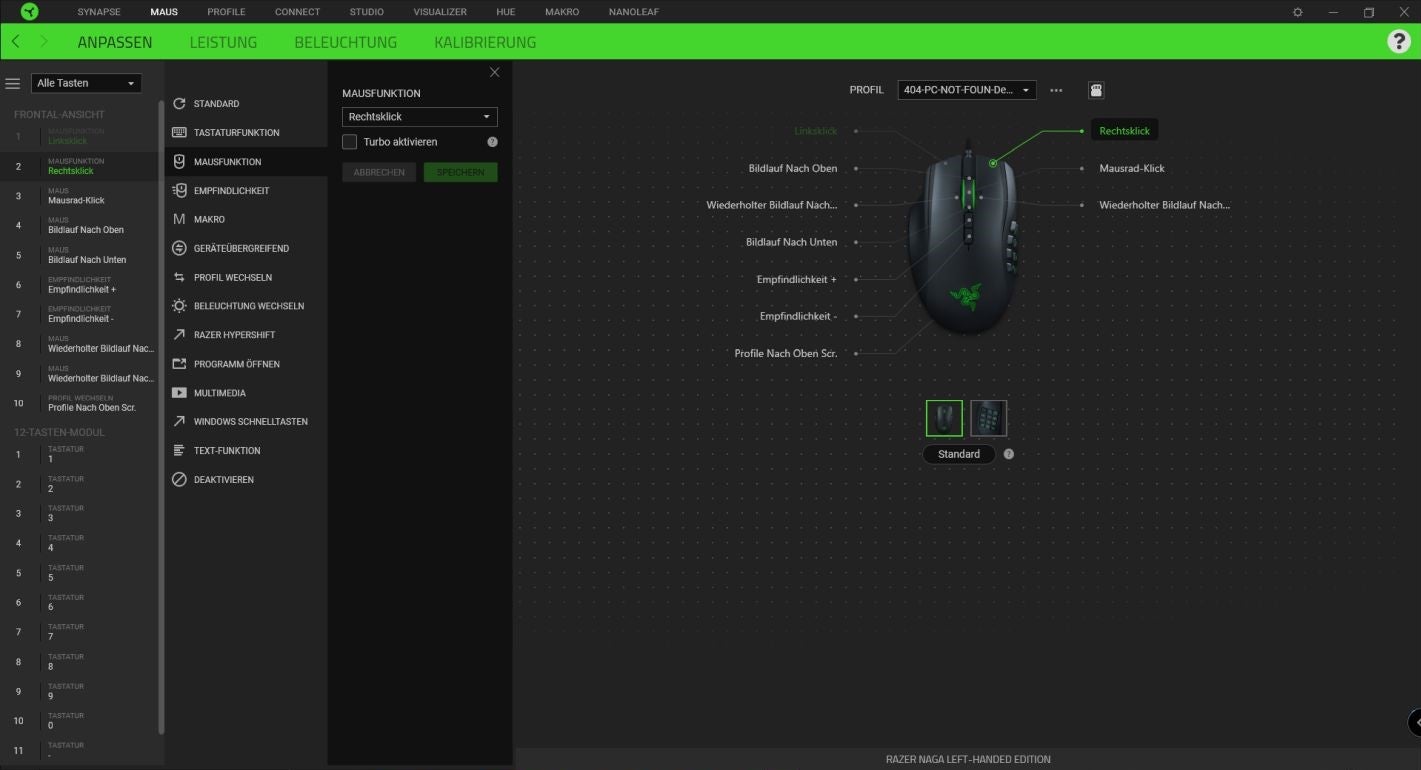Select the Standard reset icon option

click(x=180, y=104)
